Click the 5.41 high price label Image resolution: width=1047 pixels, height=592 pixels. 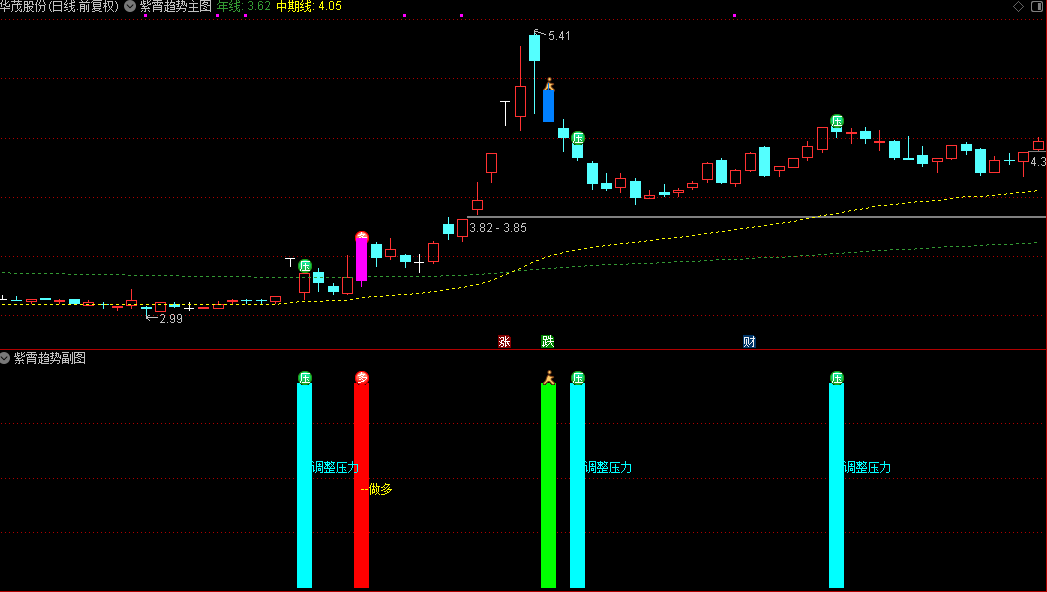coord(559,36)
